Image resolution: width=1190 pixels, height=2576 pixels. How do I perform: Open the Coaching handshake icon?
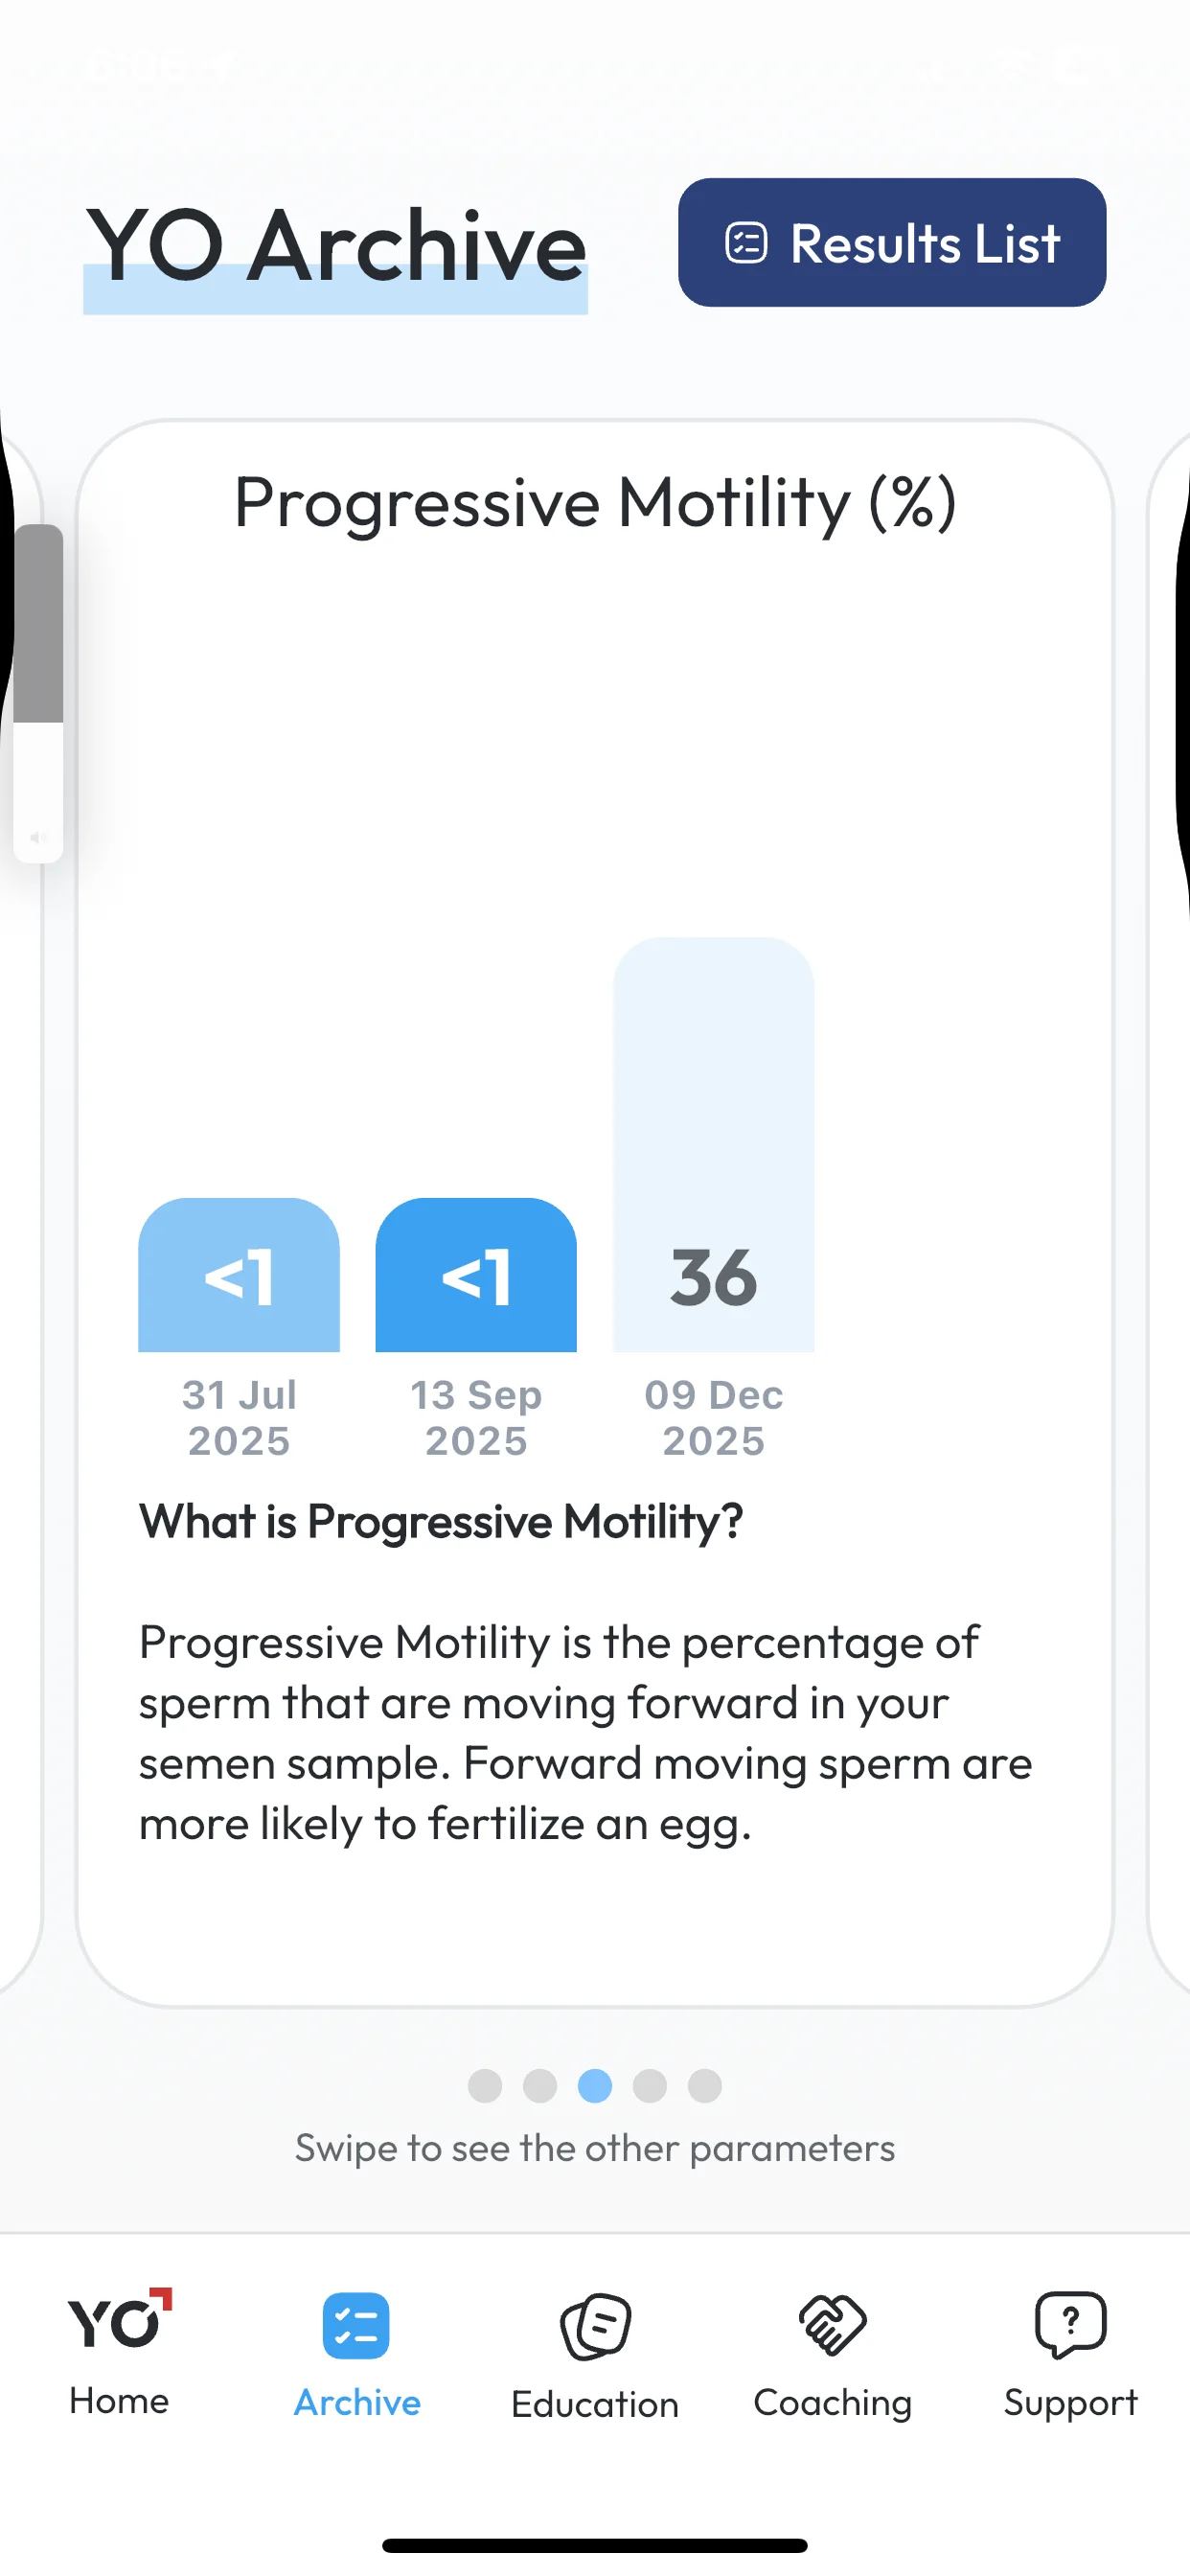pyautogui.click(x=832, y=2325)
